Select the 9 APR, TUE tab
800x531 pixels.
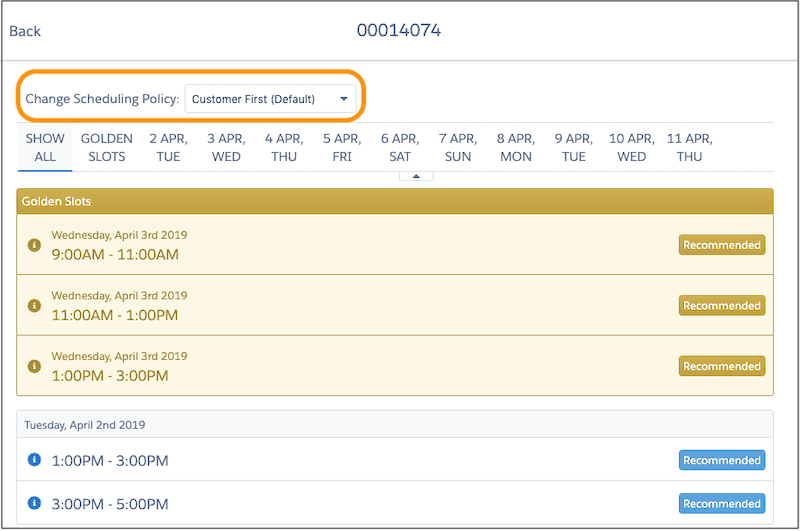point(573,147)
